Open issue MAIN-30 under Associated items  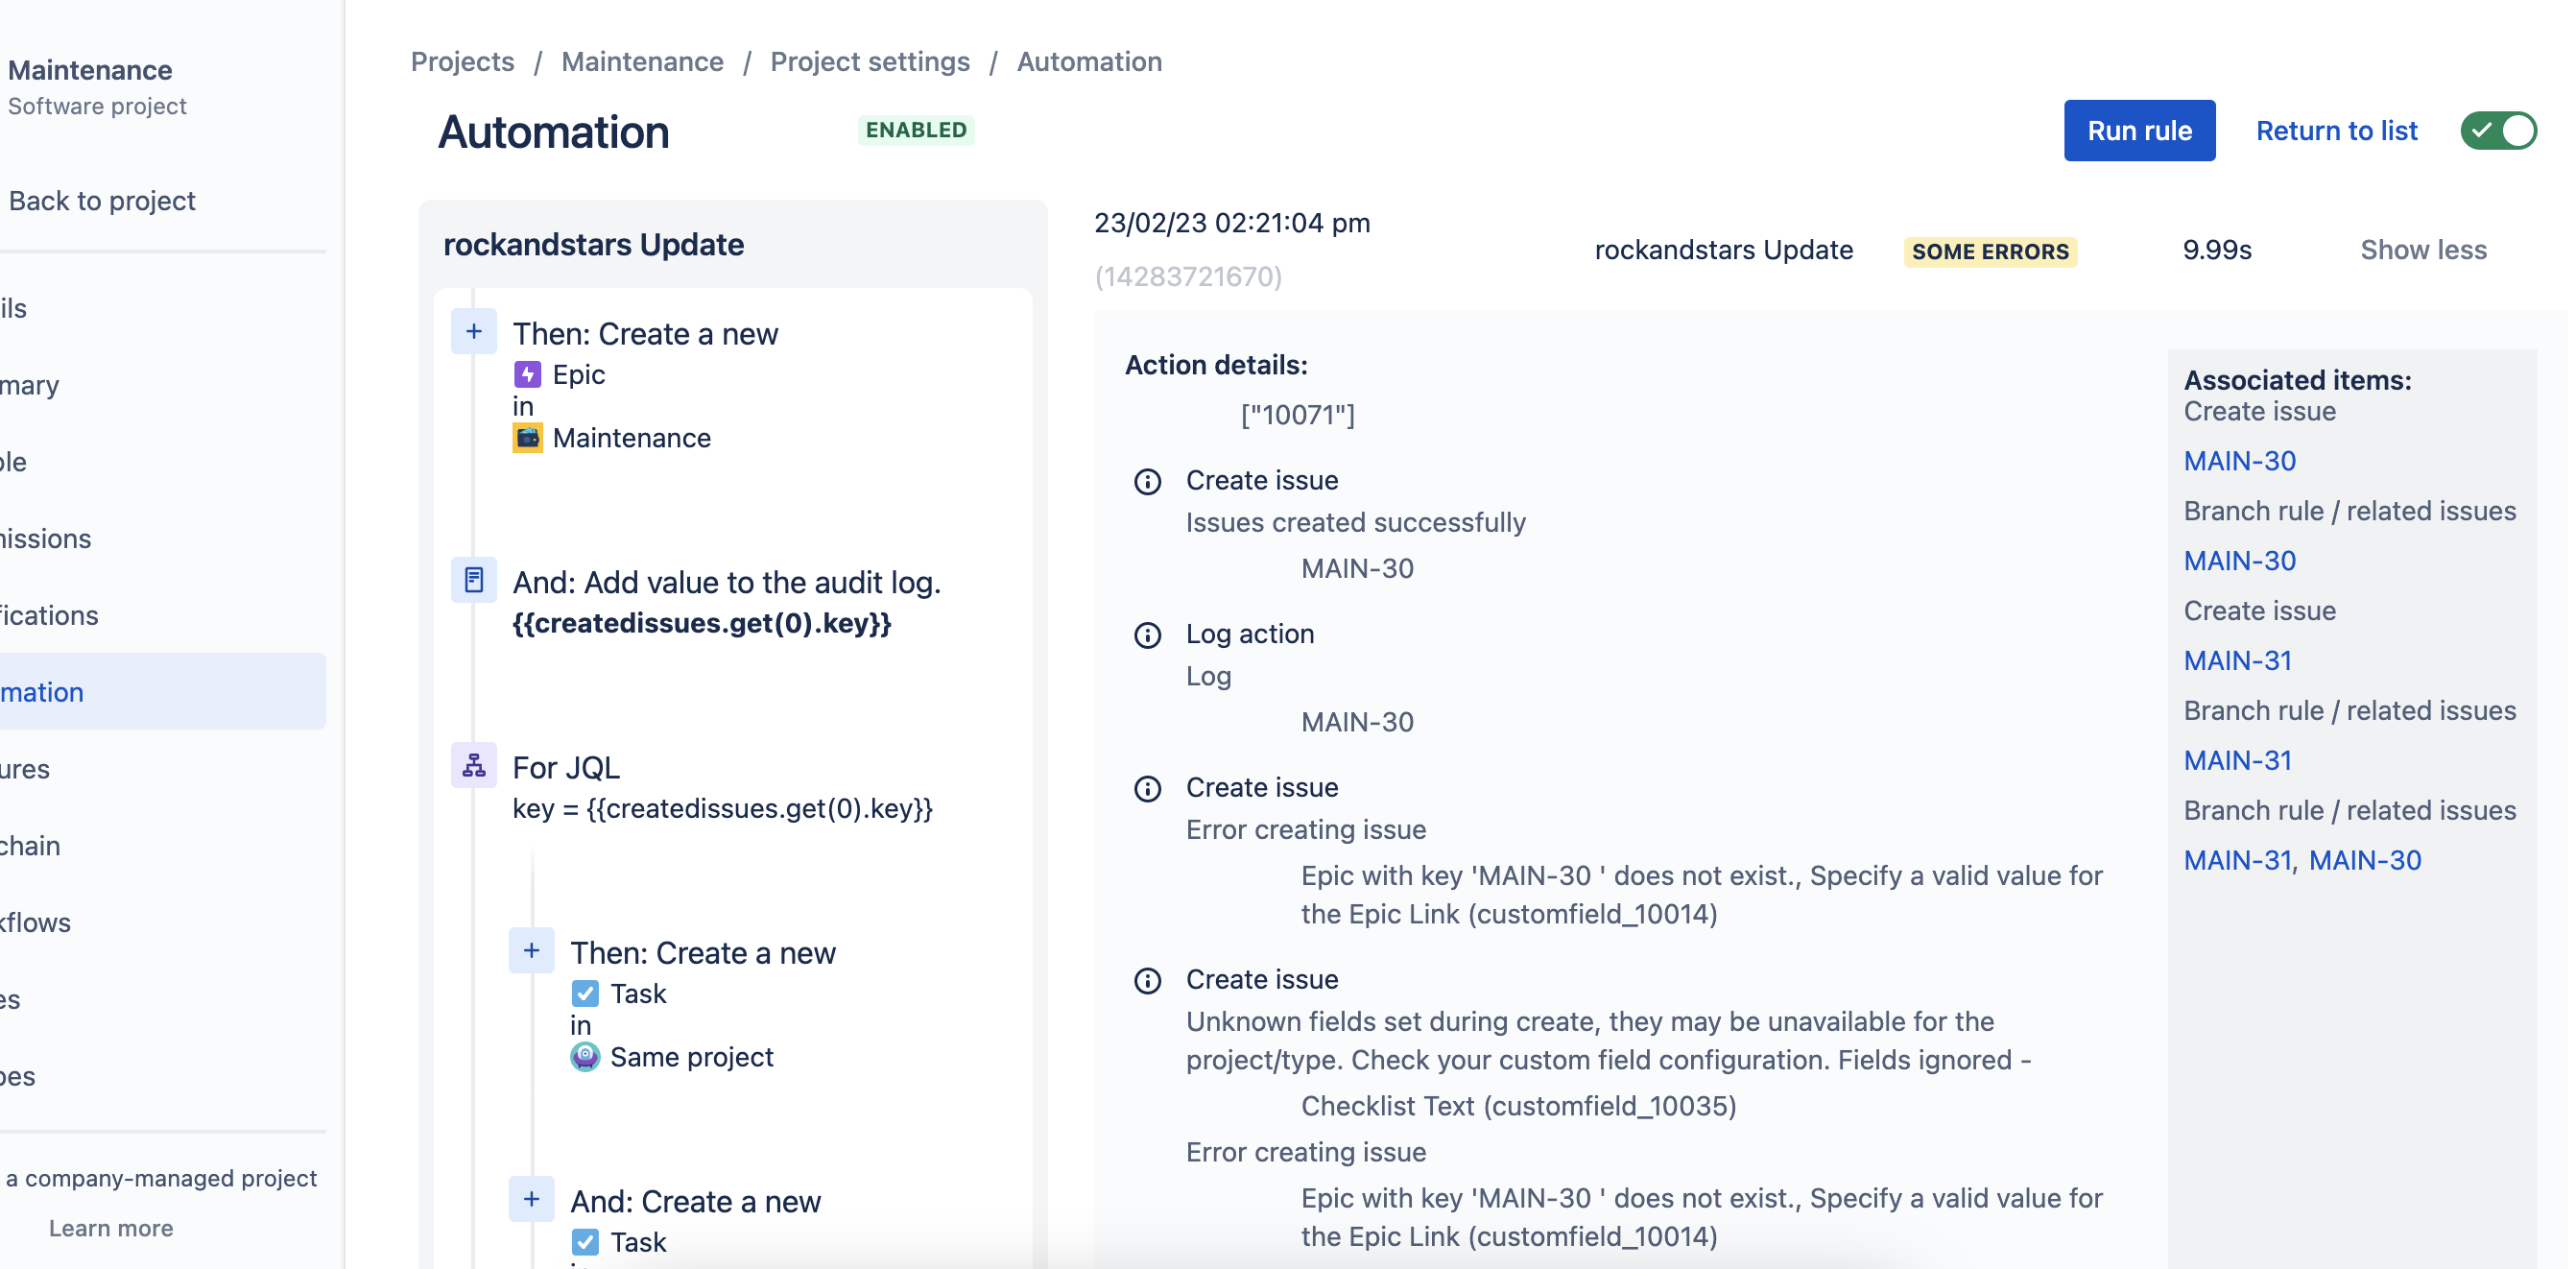click(2239, 461)
